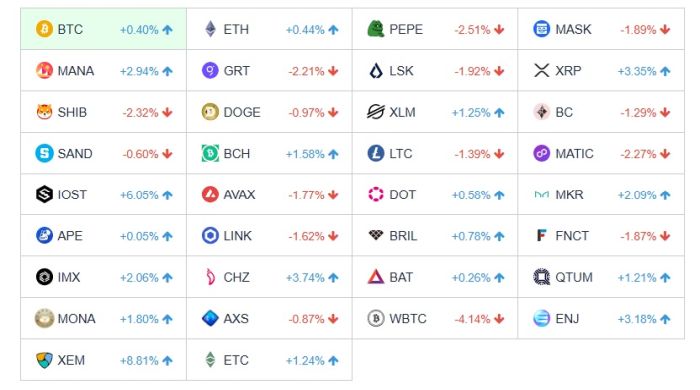The width and height of the screenshot is (700, 390).
Task: Open the ETC ticker label
Action: [236, 360]
